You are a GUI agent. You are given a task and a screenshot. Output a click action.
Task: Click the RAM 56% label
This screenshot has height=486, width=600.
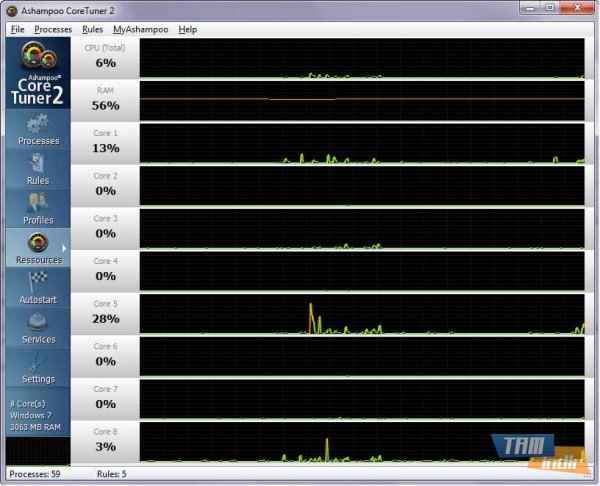tap(105, 100)
